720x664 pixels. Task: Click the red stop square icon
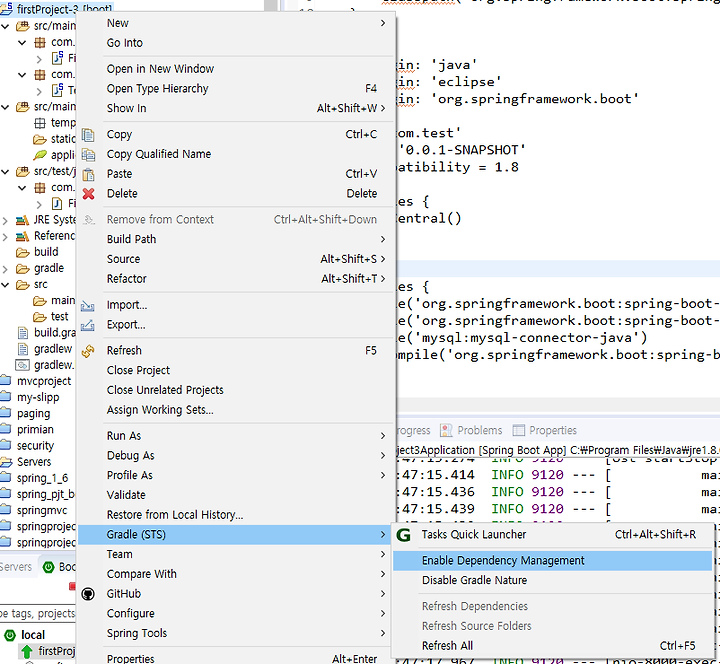(72, 586)
